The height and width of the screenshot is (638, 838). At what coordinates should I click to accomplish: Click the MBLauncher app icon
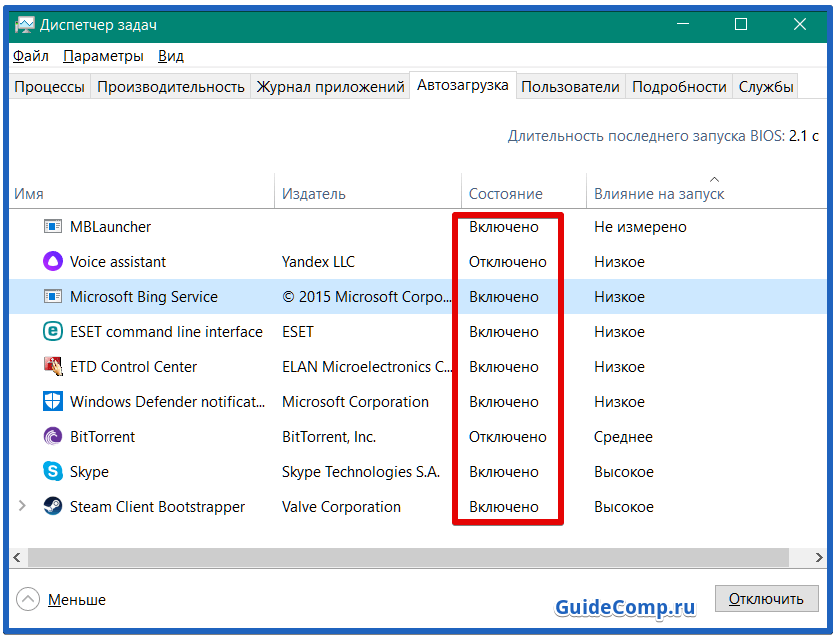pyautogui.click(x=53, y=227)
